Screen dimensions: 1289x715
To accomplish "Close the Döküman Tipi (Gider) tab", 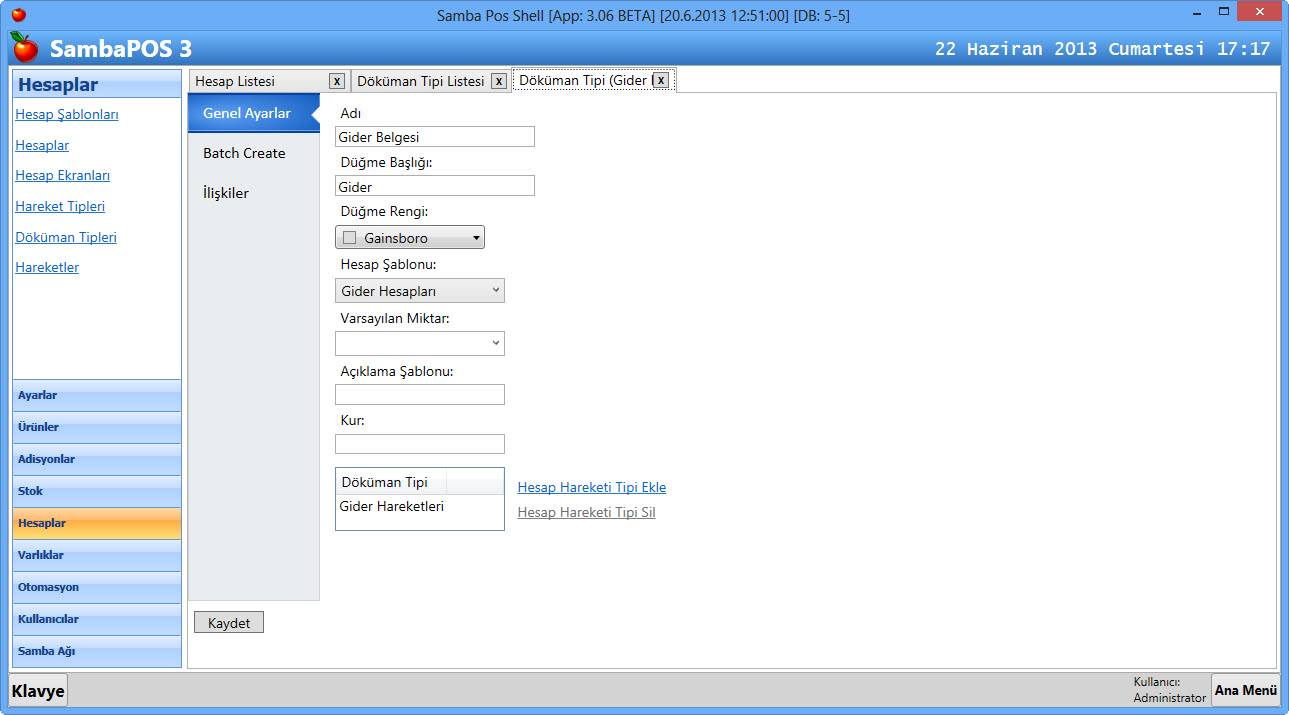I will click(x=660, y=80).
